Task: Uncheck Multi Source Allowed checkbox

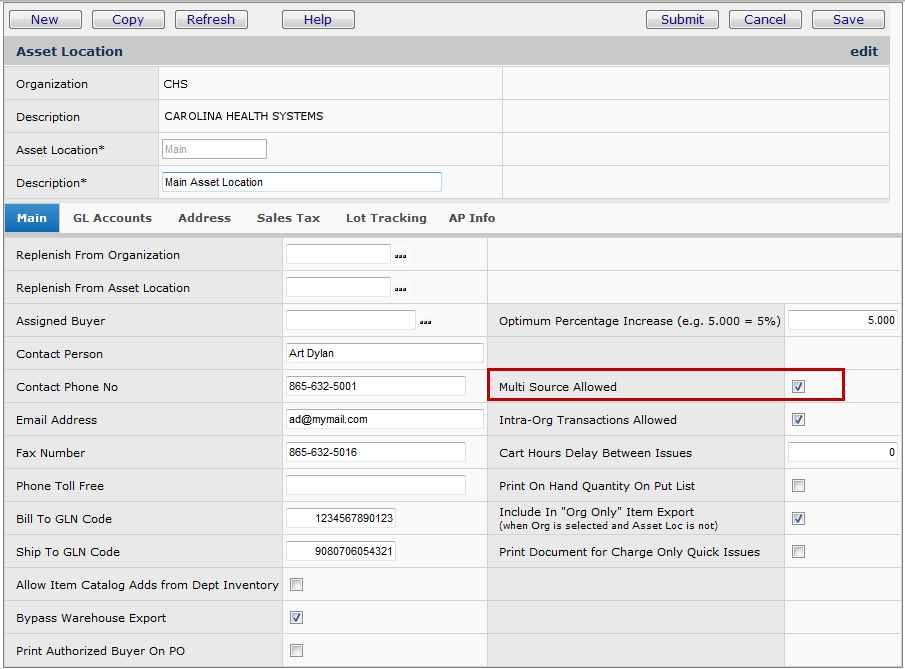Action: point(798,387)
